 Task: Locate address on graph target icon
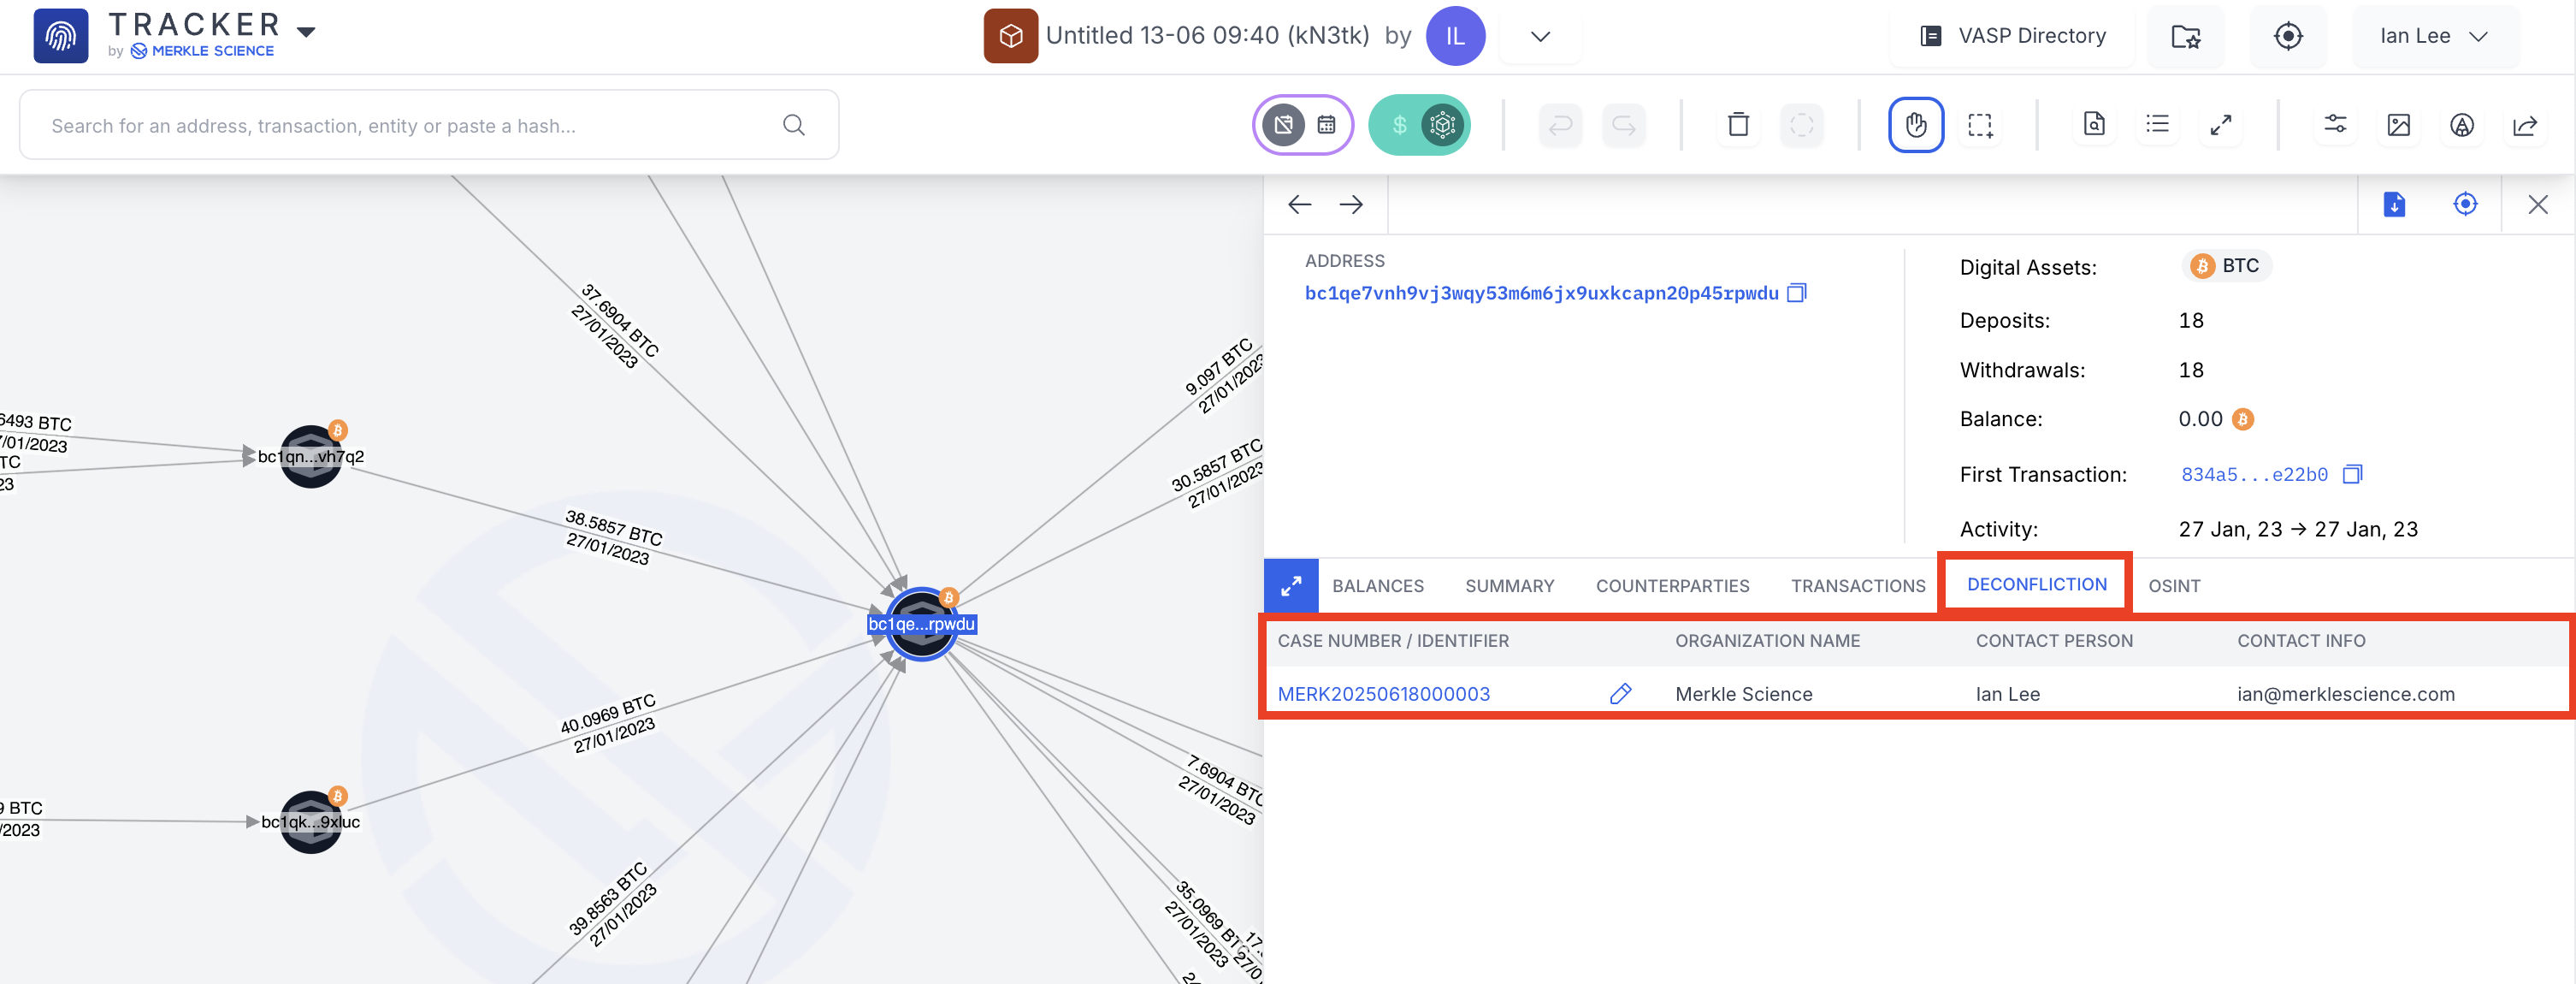2465,205
